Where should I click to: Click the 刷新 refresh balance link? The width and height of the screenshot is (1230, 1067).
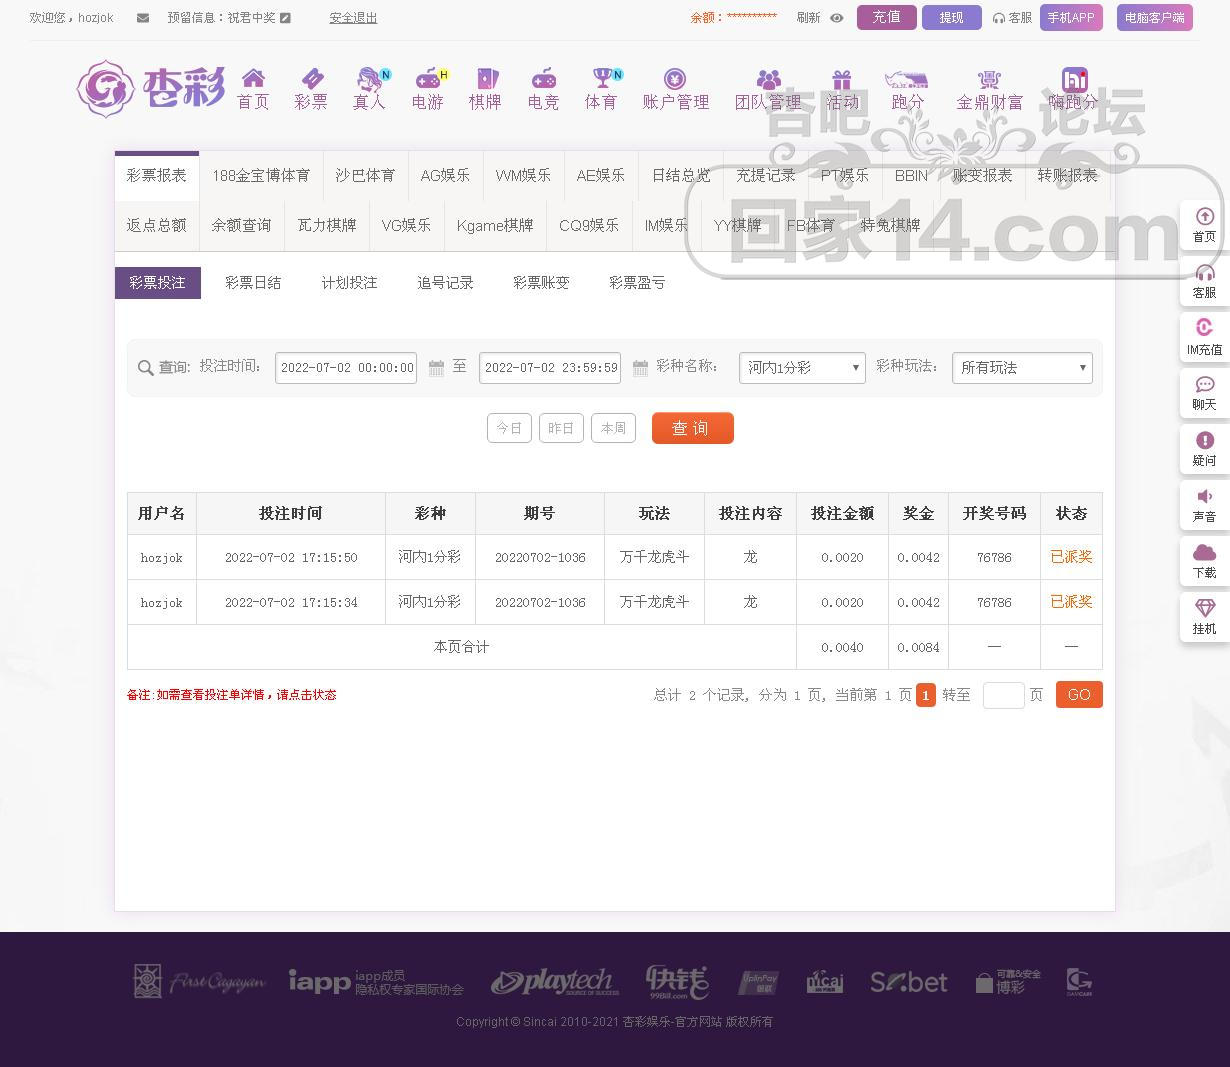(x=808, y=18)
